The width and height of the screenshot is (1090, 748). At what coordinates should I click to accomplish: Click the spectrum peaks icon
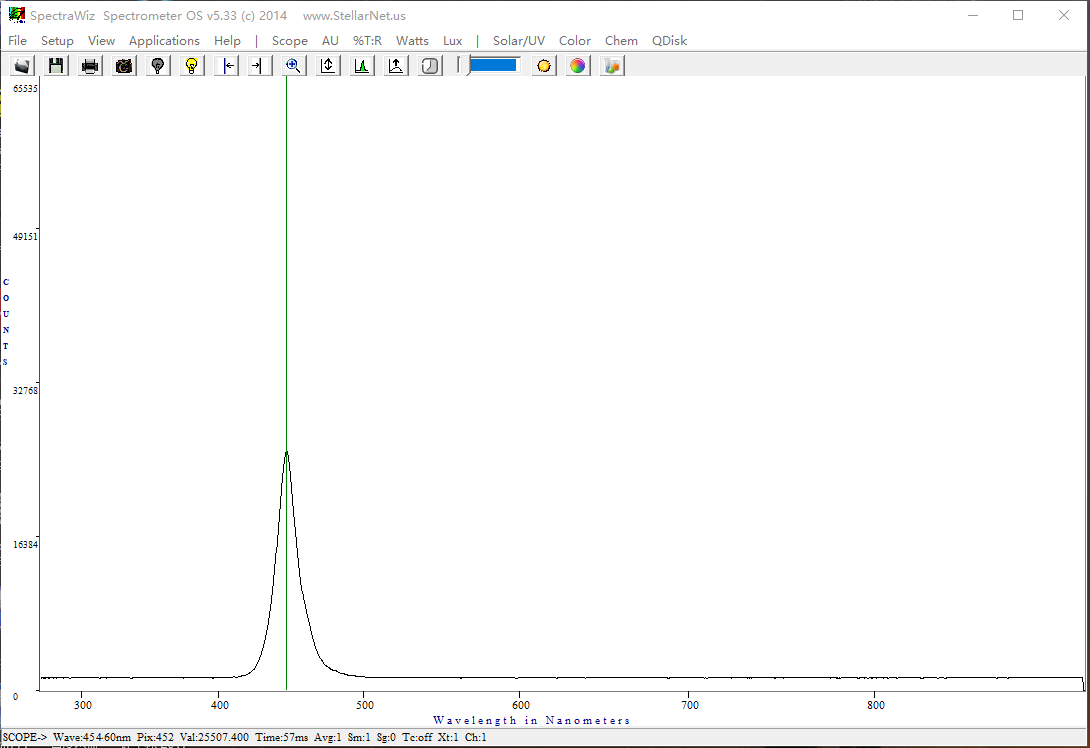pos(362,66)
